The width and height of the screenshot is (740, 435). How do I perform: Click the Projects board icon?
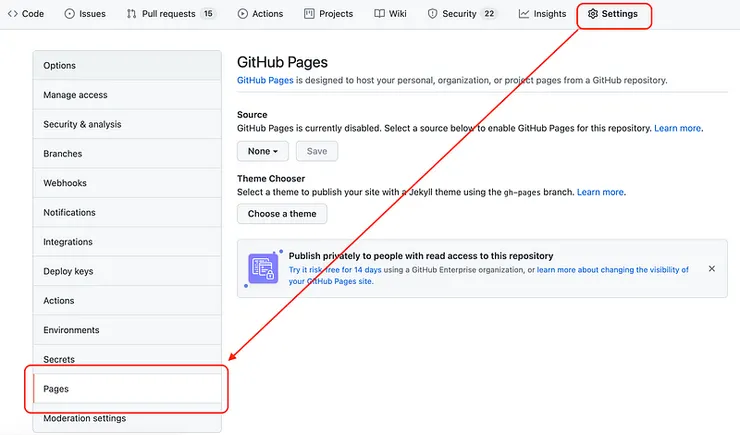(309, 14)
